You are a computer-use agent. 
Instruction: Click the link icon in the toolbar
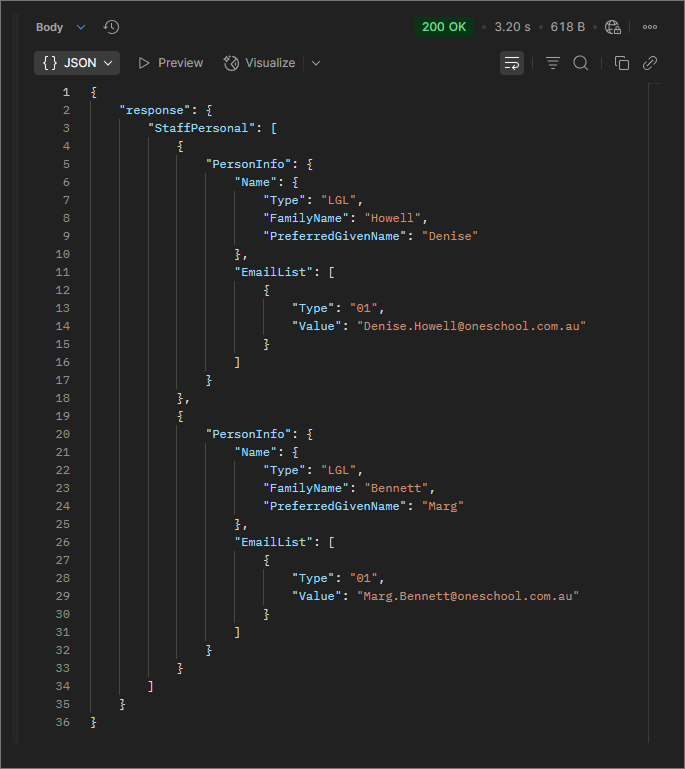pos(650,63)
